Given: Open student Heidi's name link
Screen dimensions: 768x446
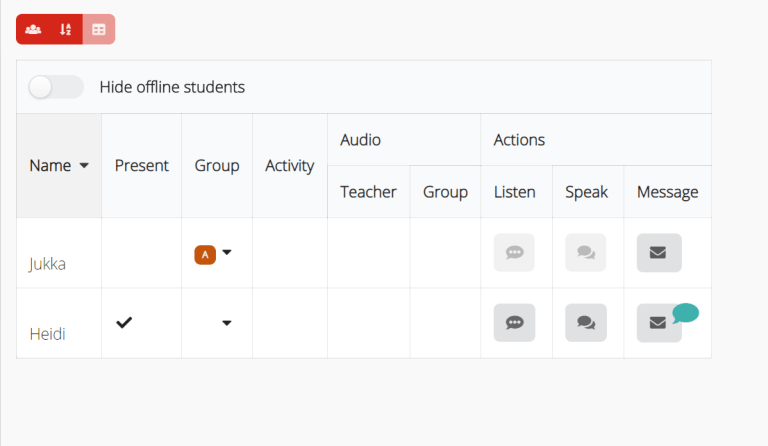Looking at the screenshot, I should click(x=47, y=334).
